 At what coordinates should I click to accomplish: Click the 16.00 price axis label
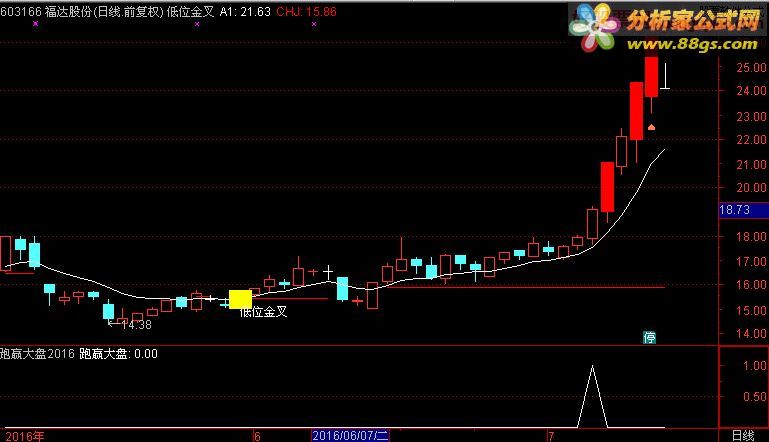click(x=751, y=285)
